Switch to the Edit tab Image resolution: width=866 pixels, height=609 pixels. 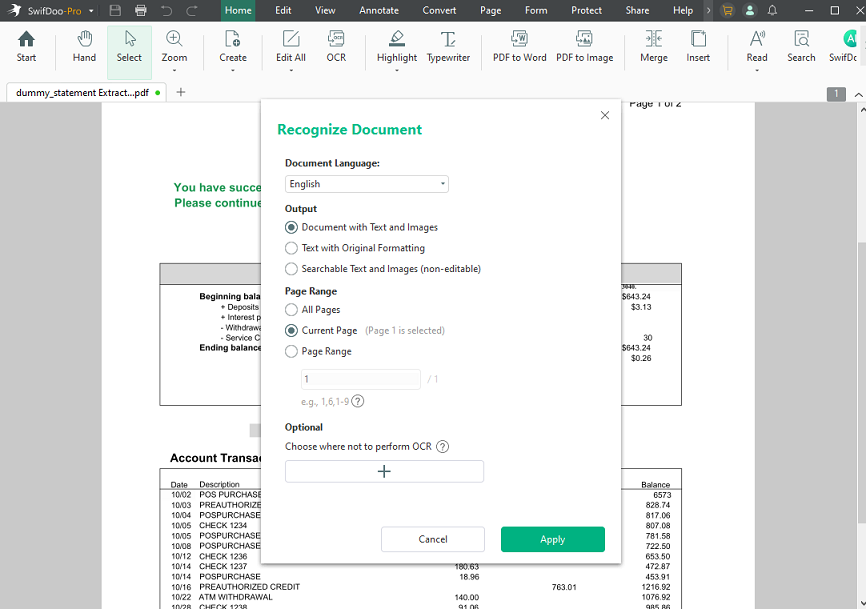coord(283,10)
